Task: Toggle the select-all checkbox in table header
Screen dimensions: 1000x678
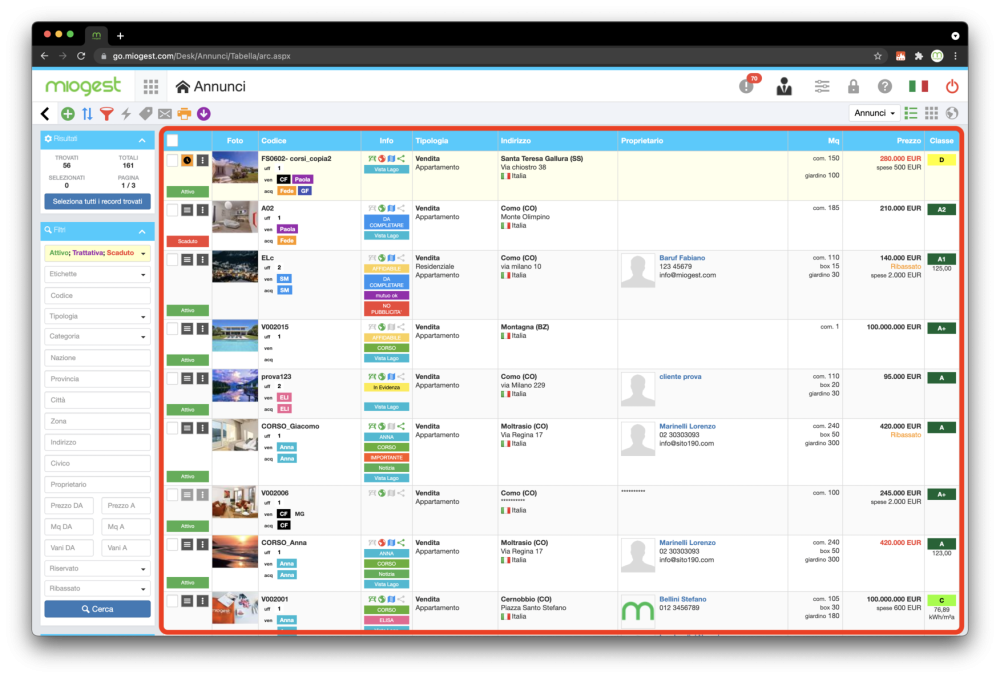Action: click(x=173, y=140)
